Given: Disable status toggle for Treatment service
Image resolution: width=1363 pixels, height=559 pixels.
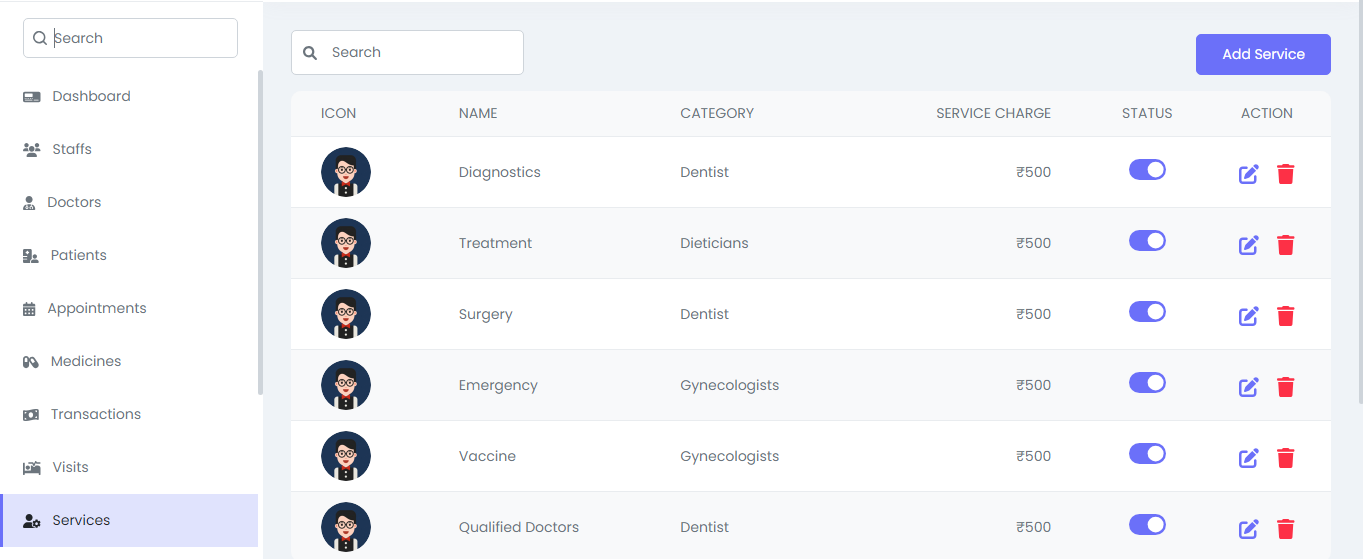Looking at the screenshot, I should [1147, 241].
